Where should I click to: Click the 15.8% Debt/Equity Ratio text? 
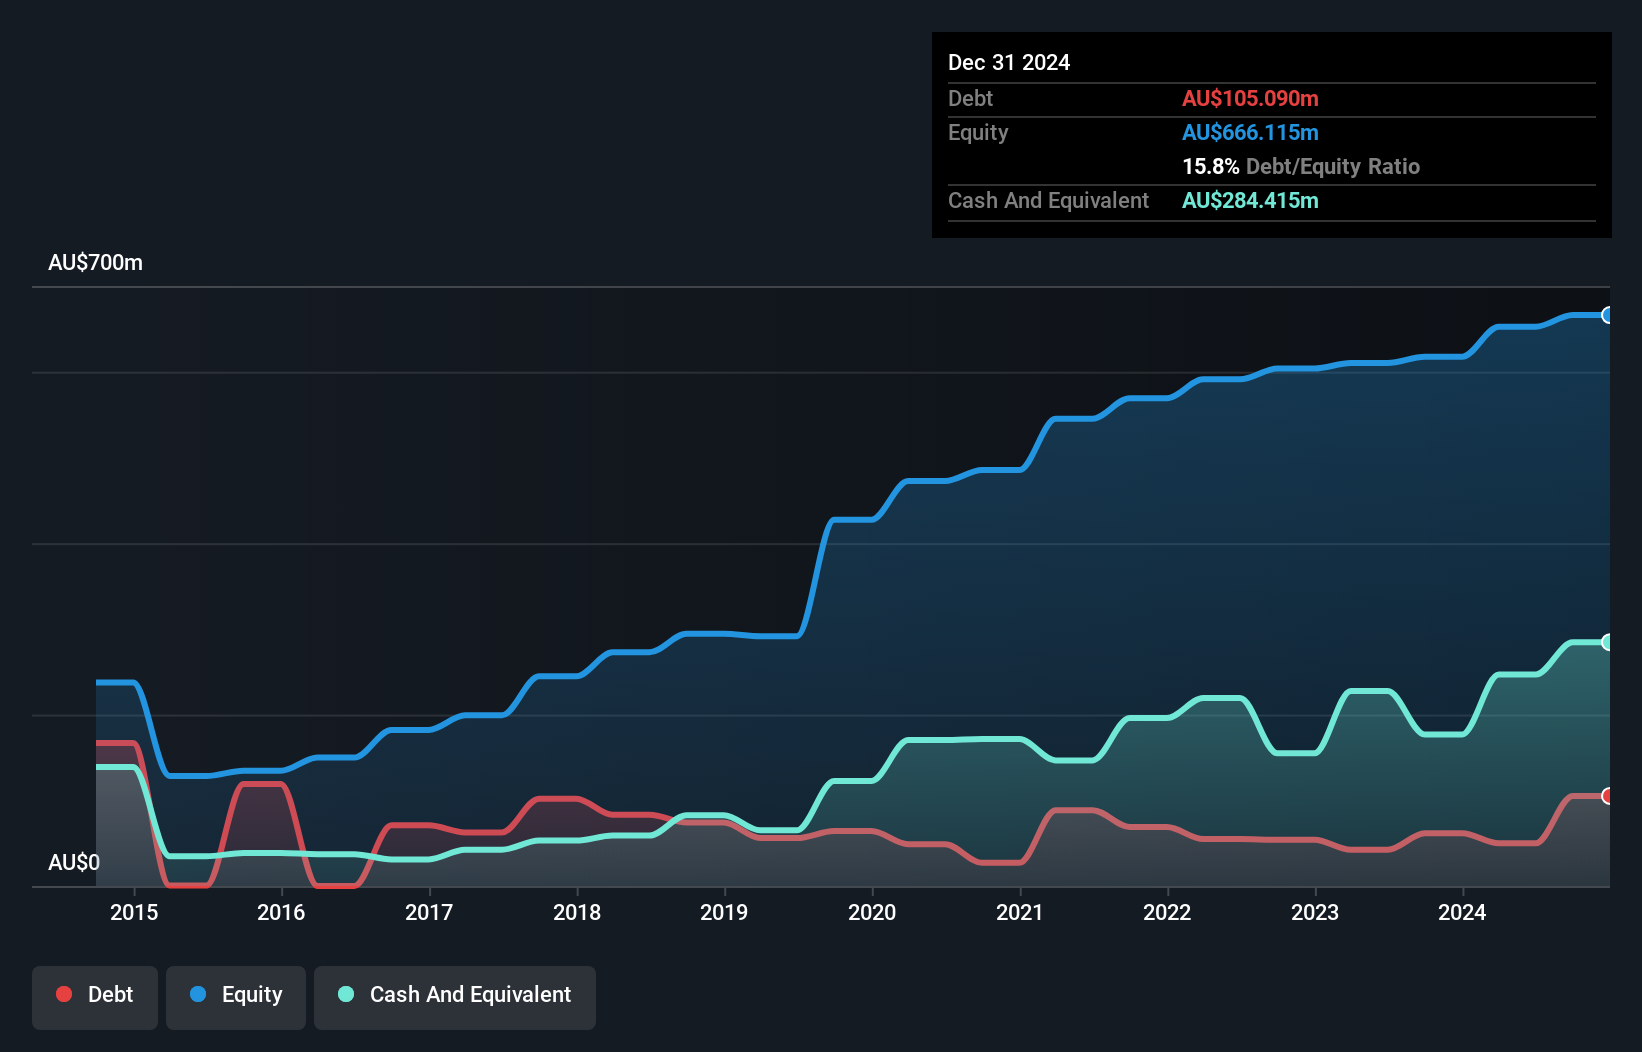1301,166
